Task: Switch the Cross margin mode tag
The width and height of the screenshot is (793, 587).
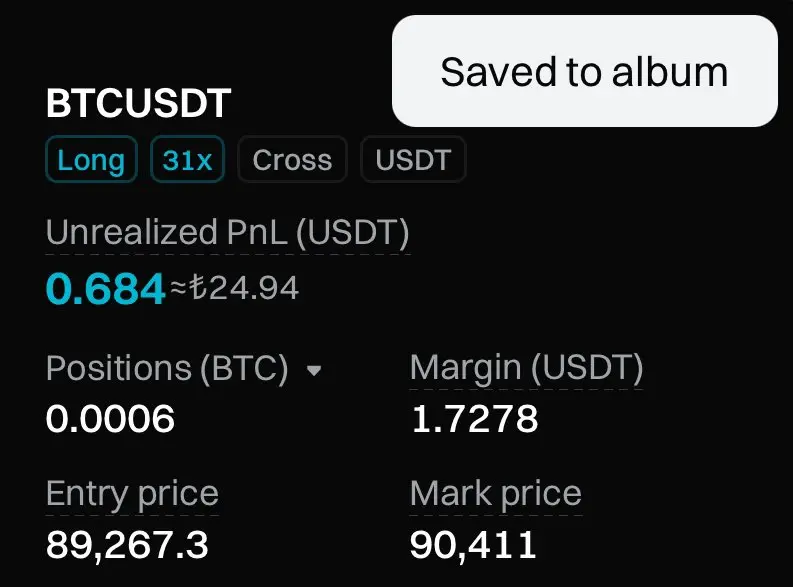Action: click(292, 159)
